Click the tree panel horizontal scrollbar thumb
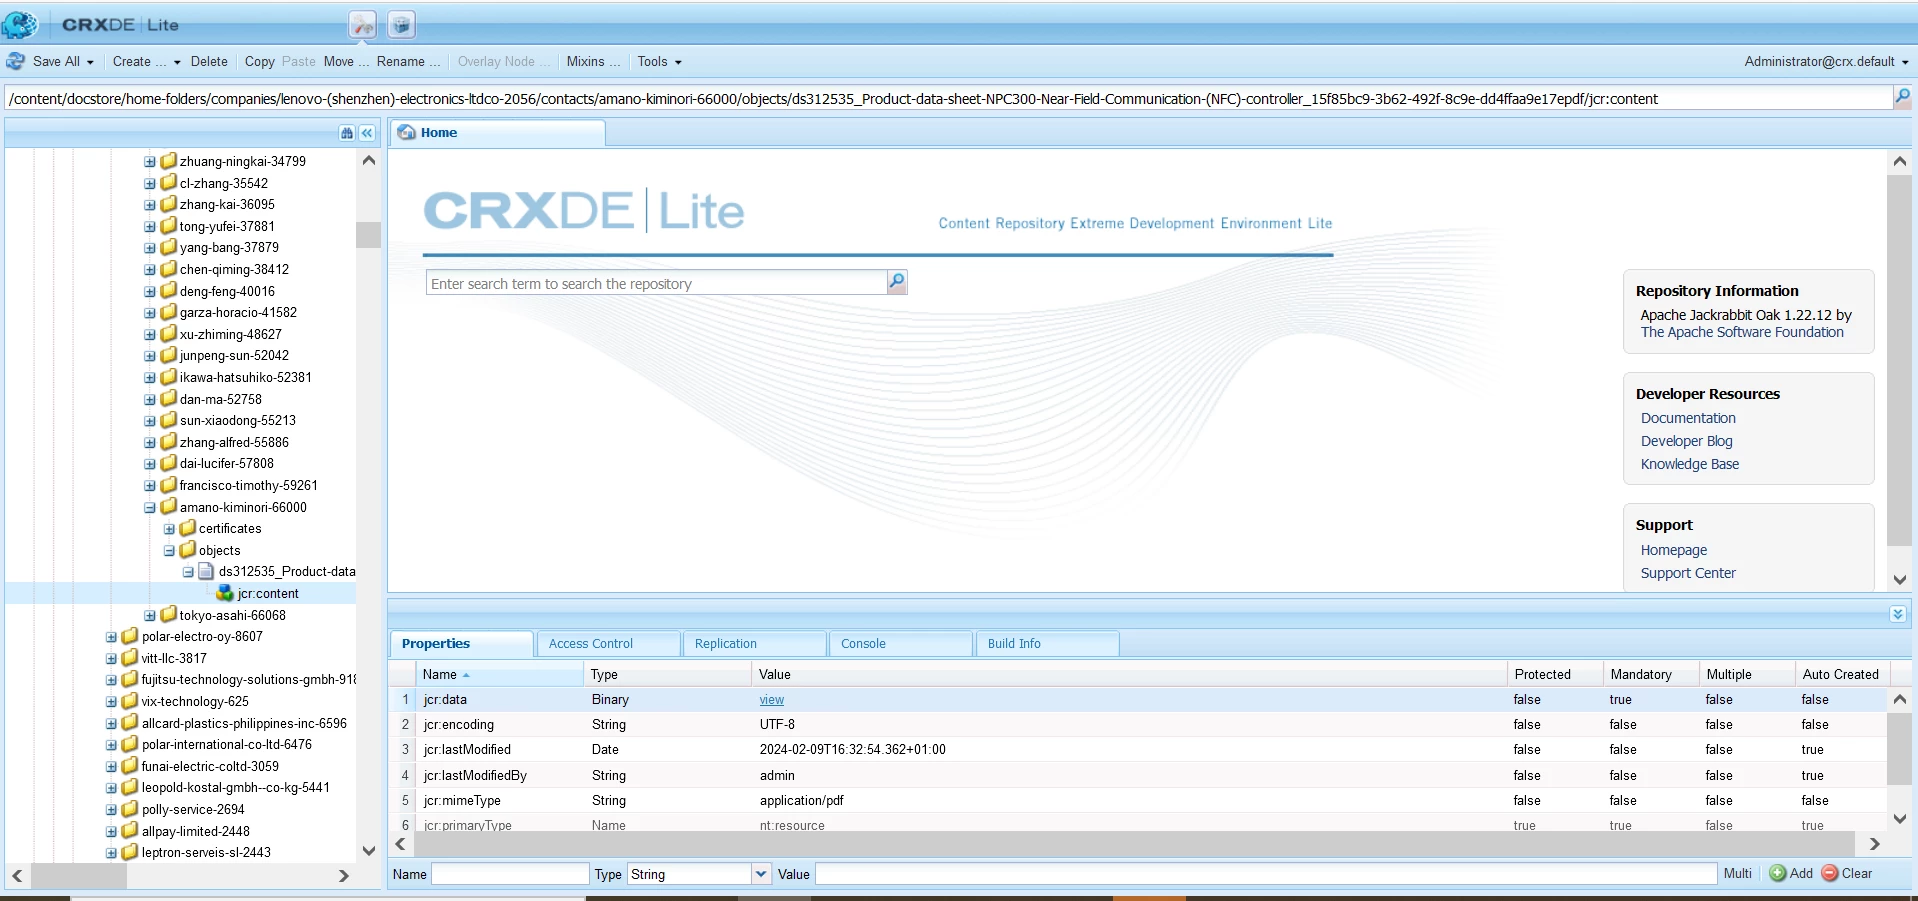1918x901 pixels. click(77, 876)
